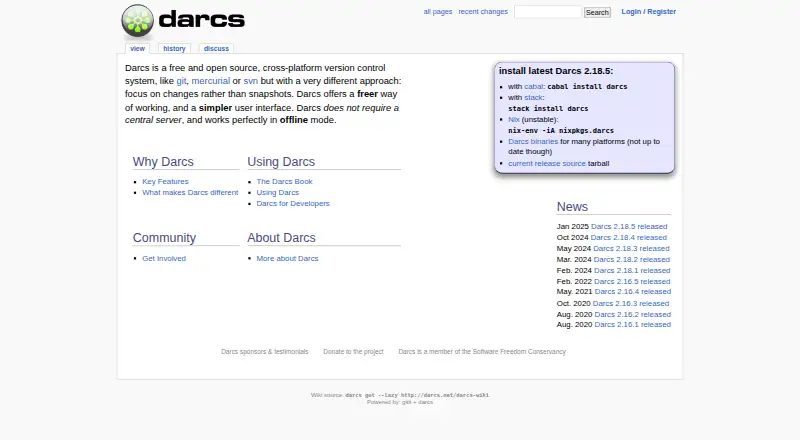
Task: Click the darcs wordmark title
Action: click(x=202, y=20)
